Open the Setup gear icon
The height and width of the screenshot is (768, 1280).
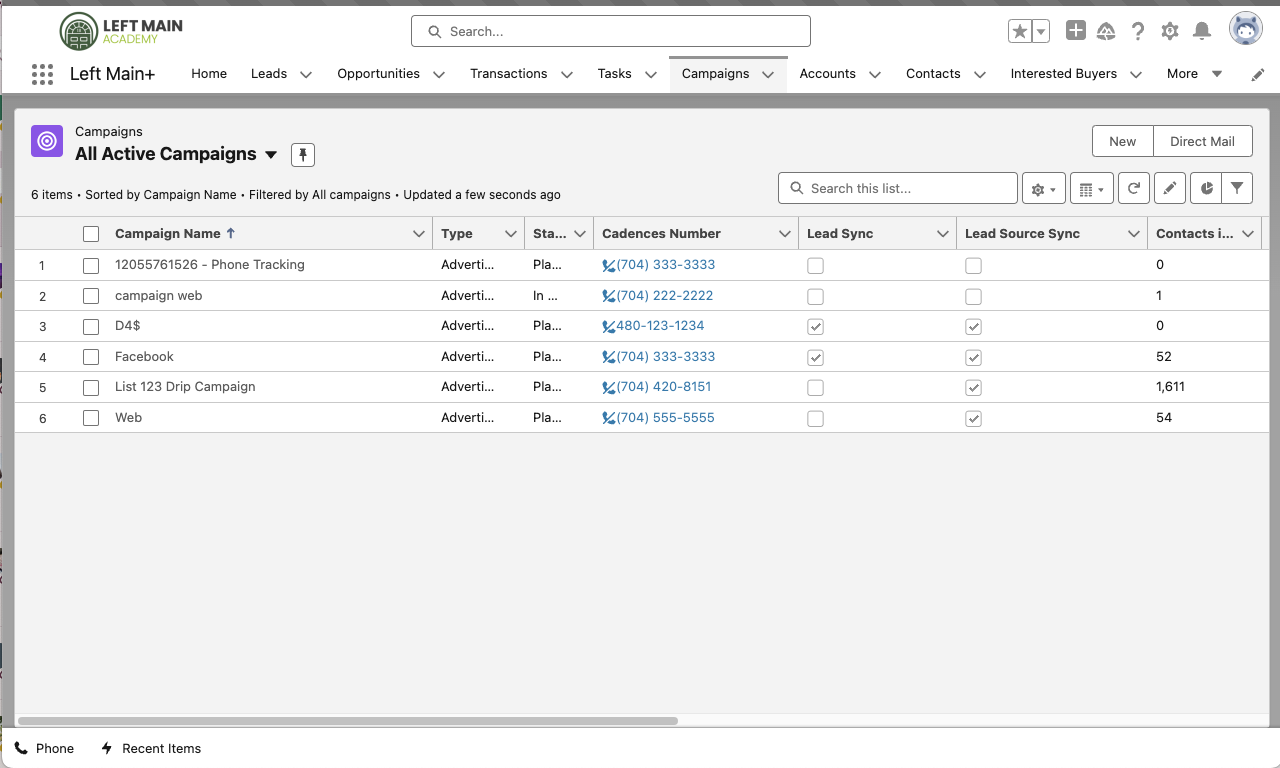[1170, 31]
